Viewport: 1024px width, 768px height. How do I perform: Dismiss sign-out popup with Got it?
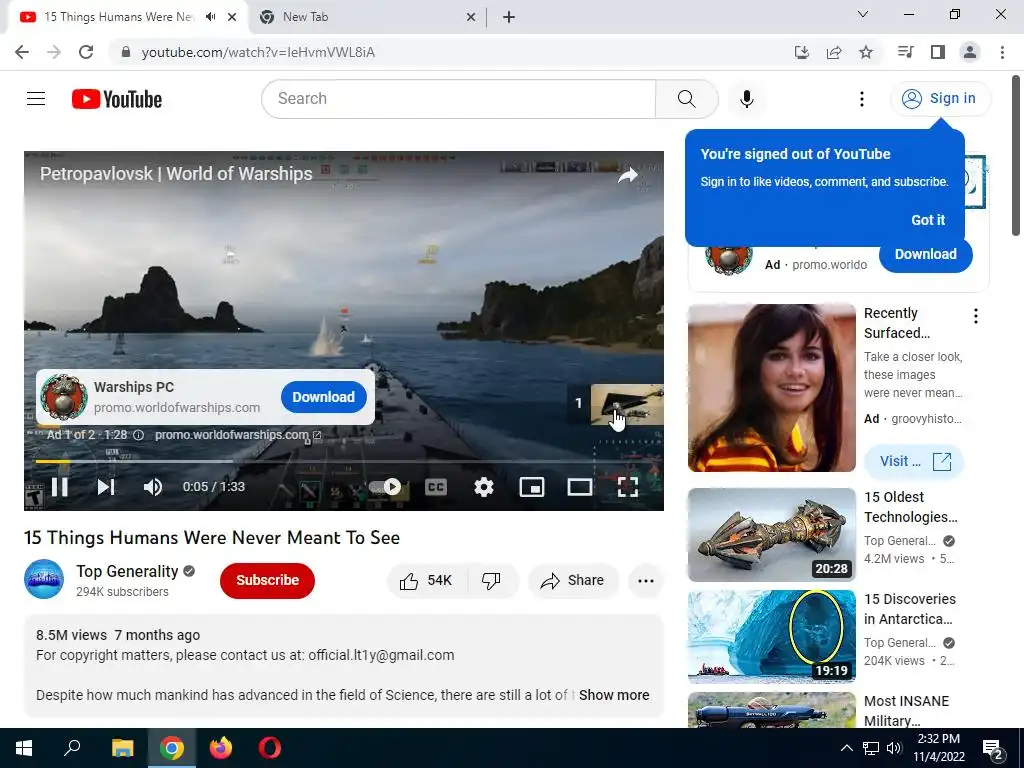click(928, 220)
